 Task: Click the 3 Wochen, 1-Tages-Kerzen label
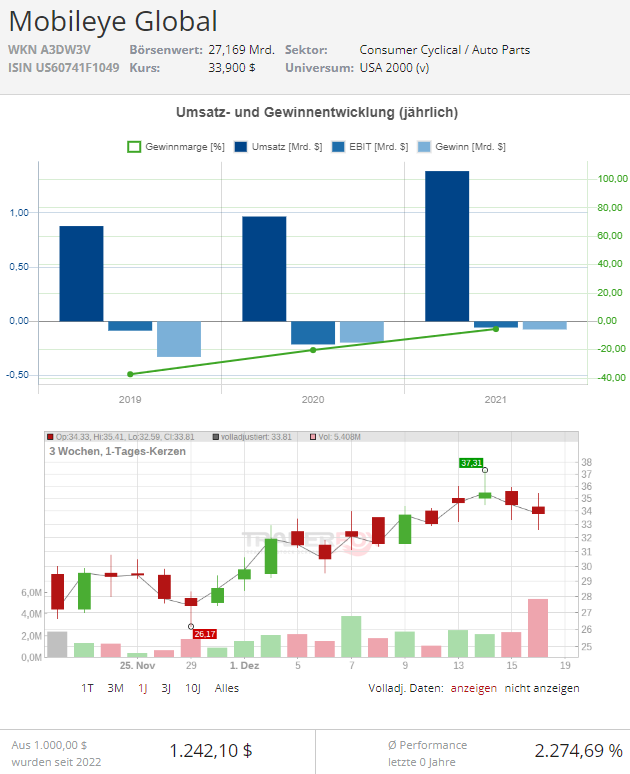[118, 451]
